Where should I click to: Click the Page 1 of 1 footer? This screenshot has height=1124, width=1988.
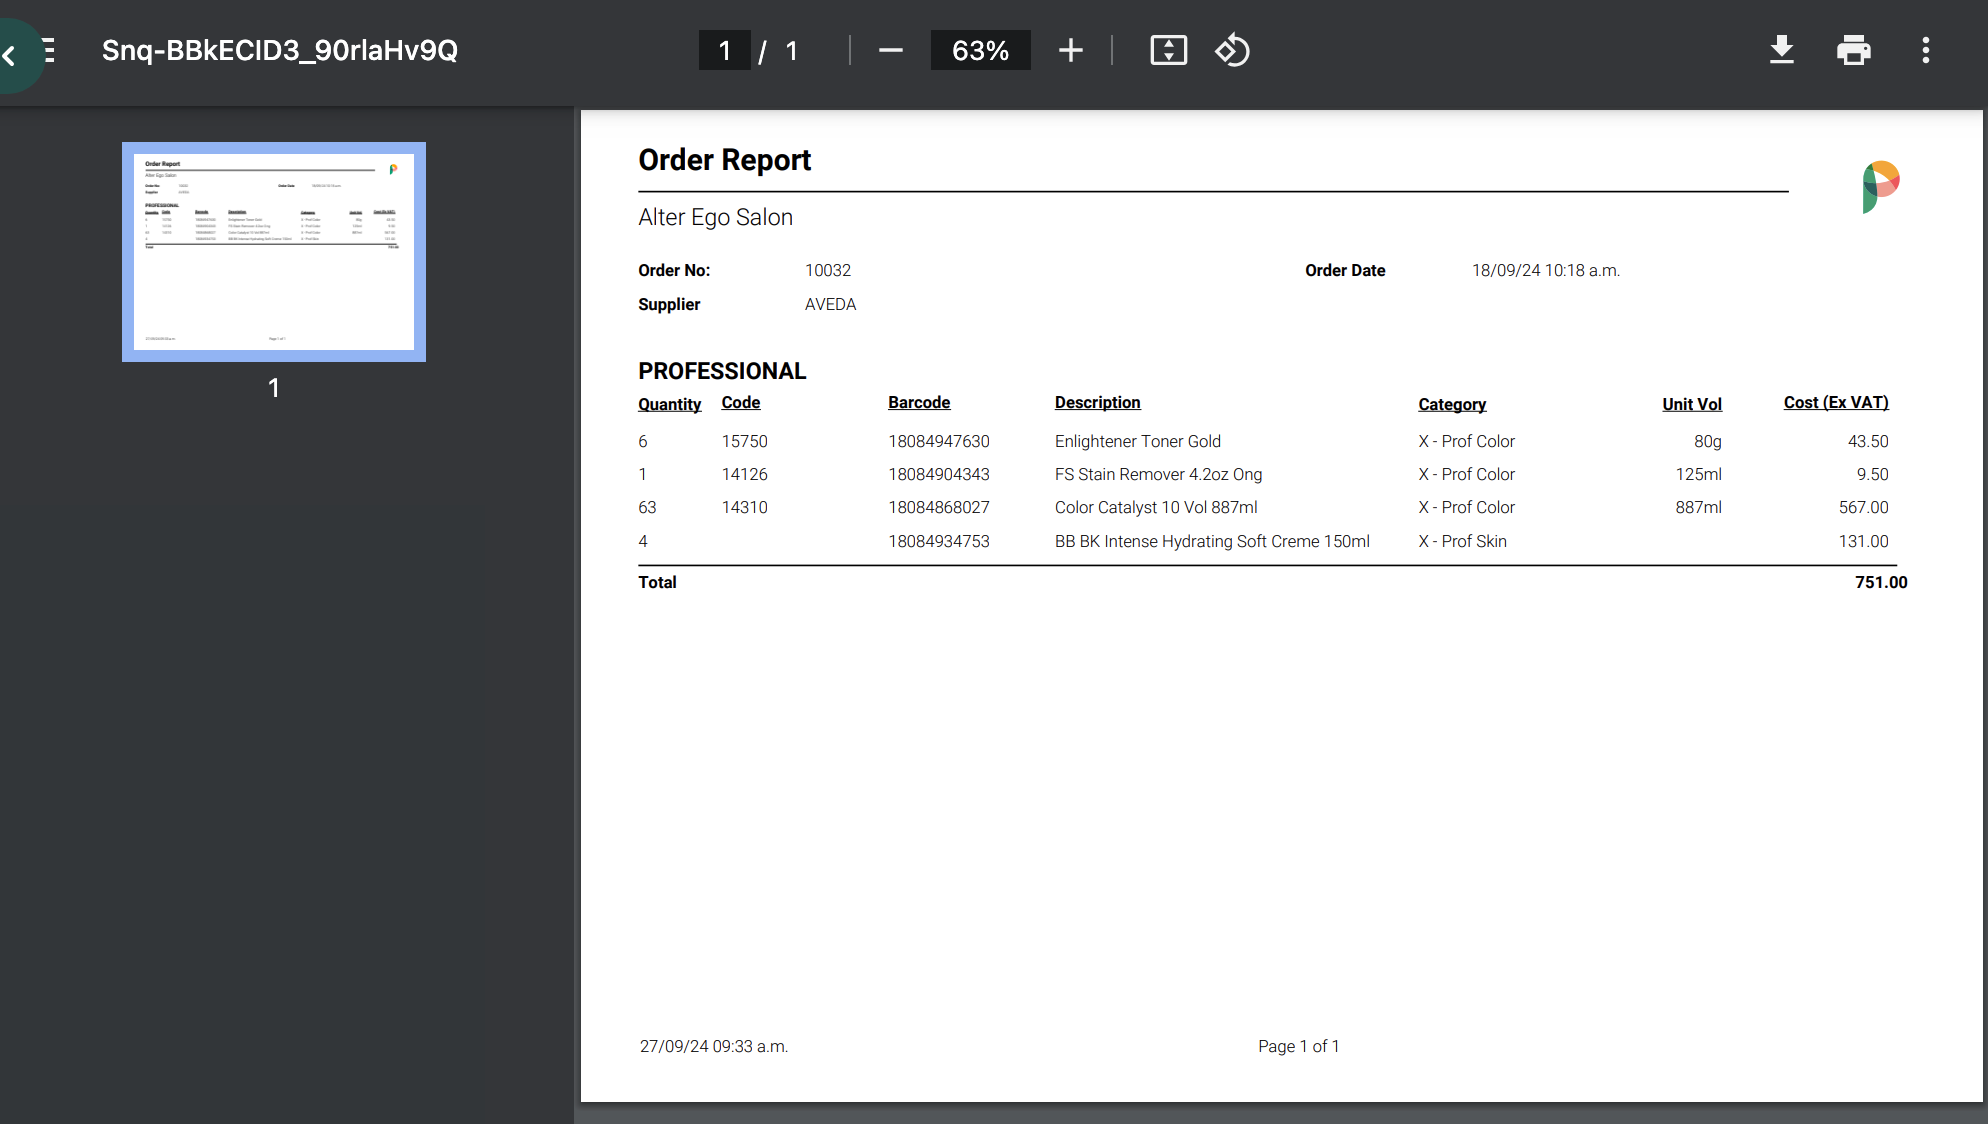pyautogui.click(x=1298, y=1046)
